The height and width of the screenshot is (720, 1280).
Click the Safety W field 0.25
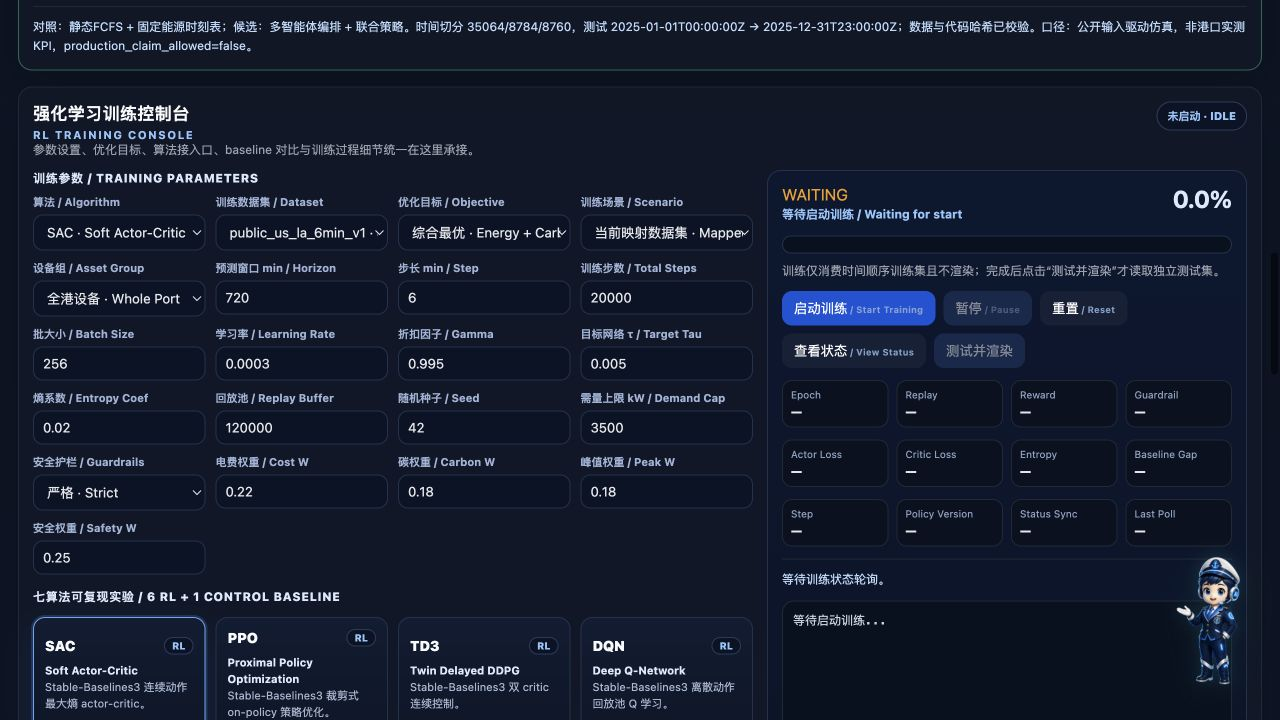[119, 558]
